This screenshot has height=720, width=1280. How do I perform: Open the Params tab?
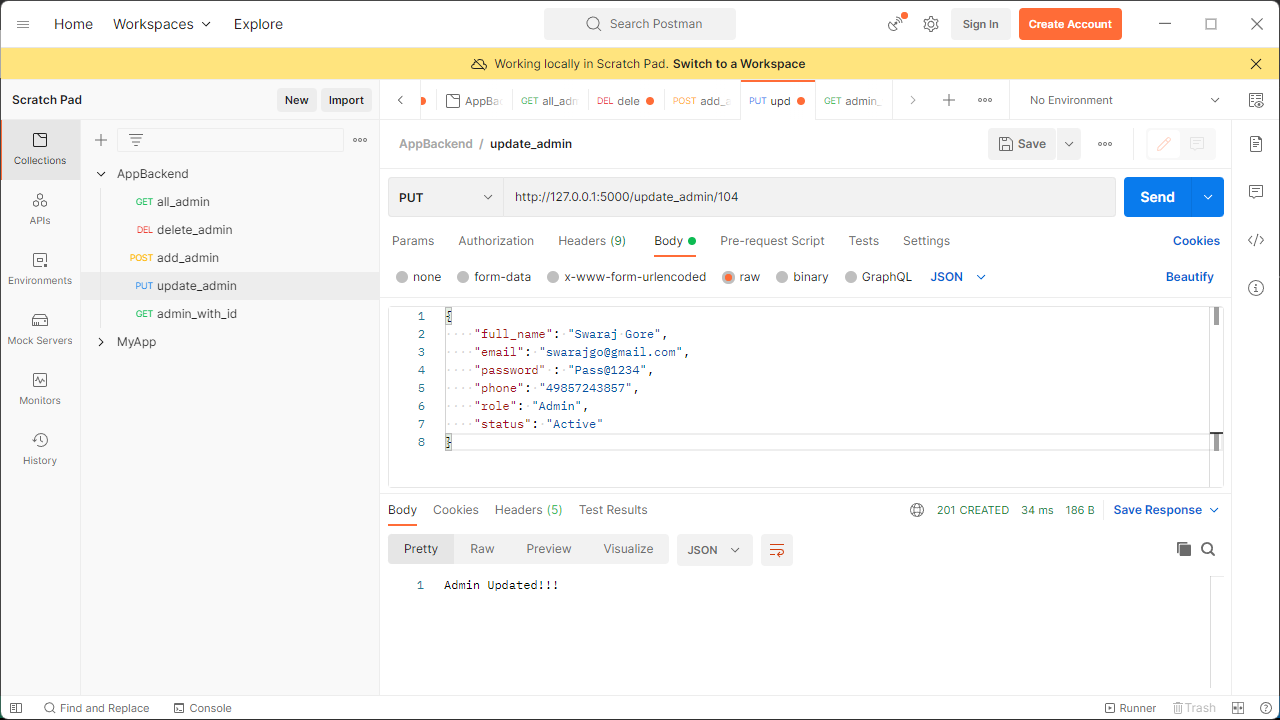click(x=413, y=241)
